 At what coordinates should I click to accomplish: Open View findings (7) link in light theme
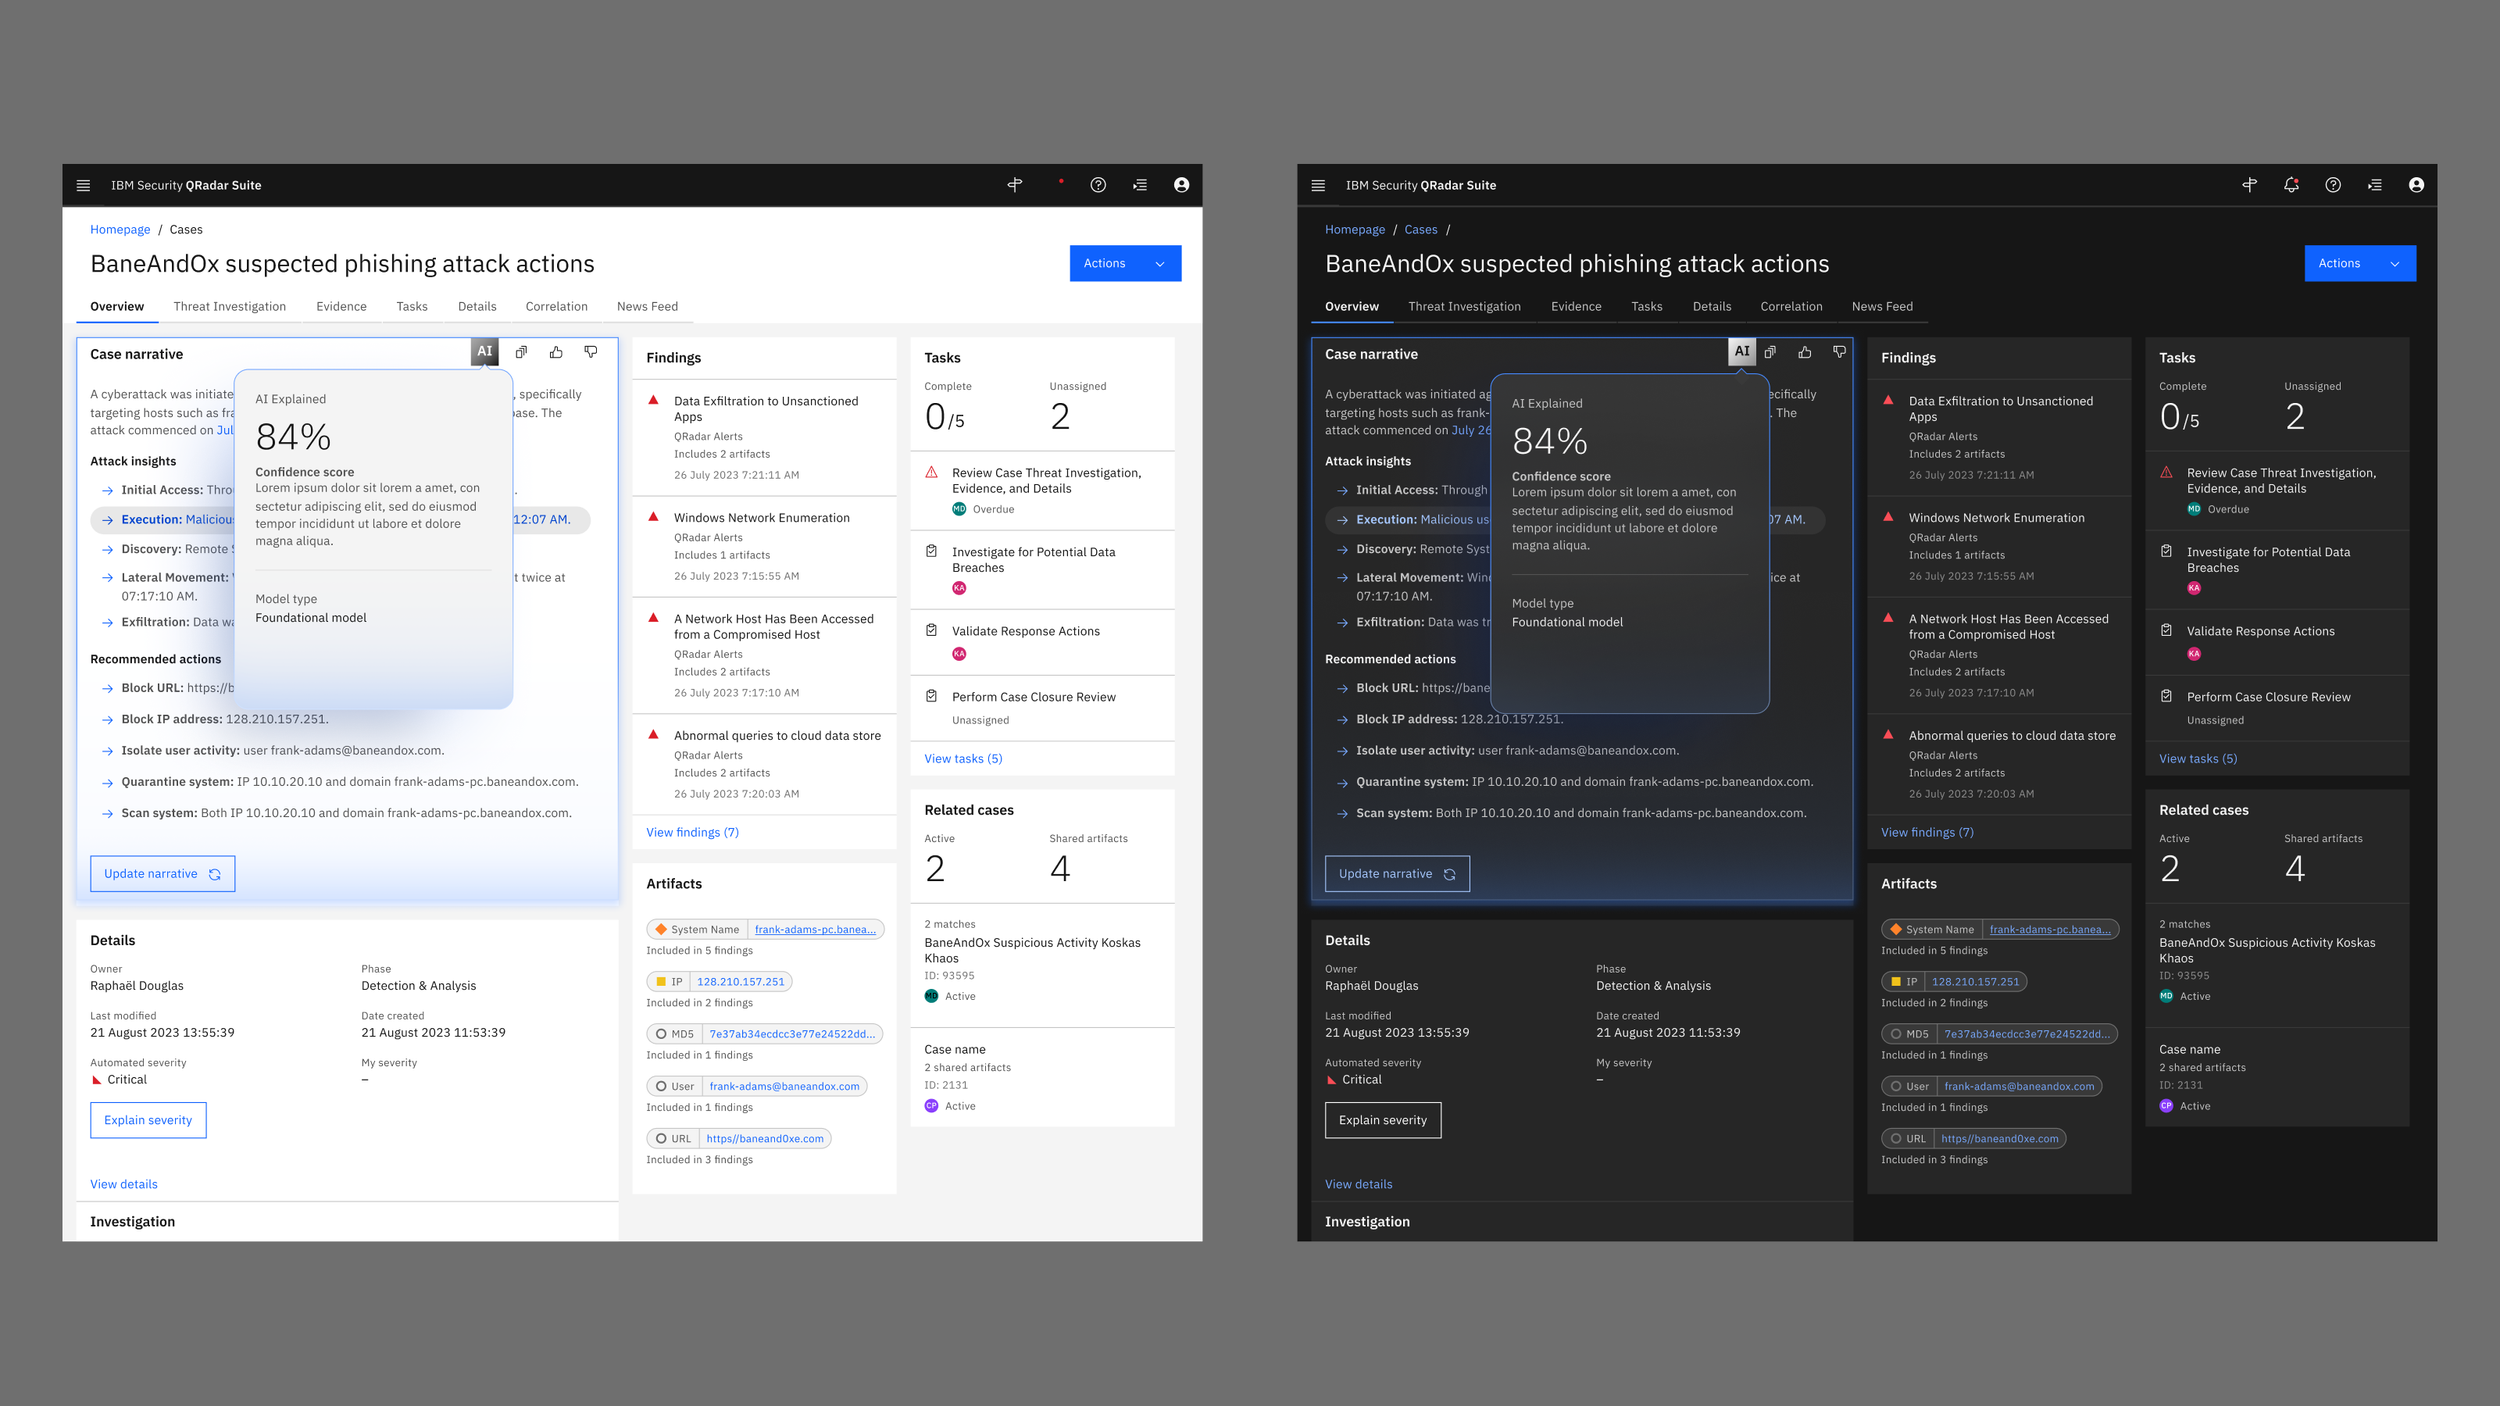(692, 832)
